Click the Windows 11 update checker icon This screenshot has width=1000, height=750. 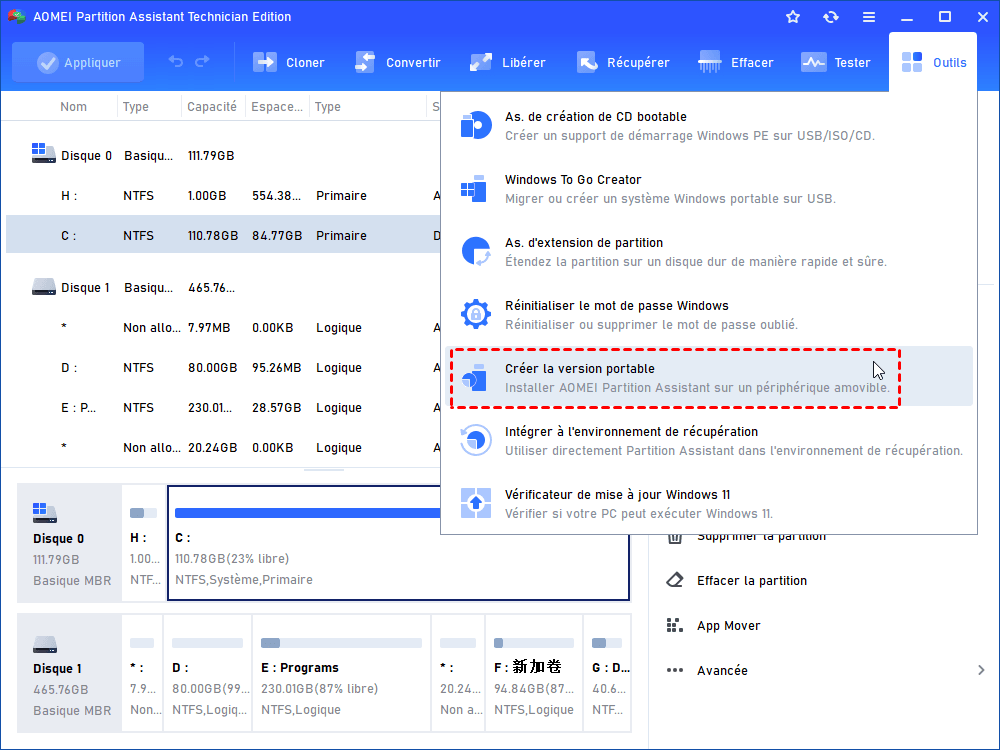[476, 503]
